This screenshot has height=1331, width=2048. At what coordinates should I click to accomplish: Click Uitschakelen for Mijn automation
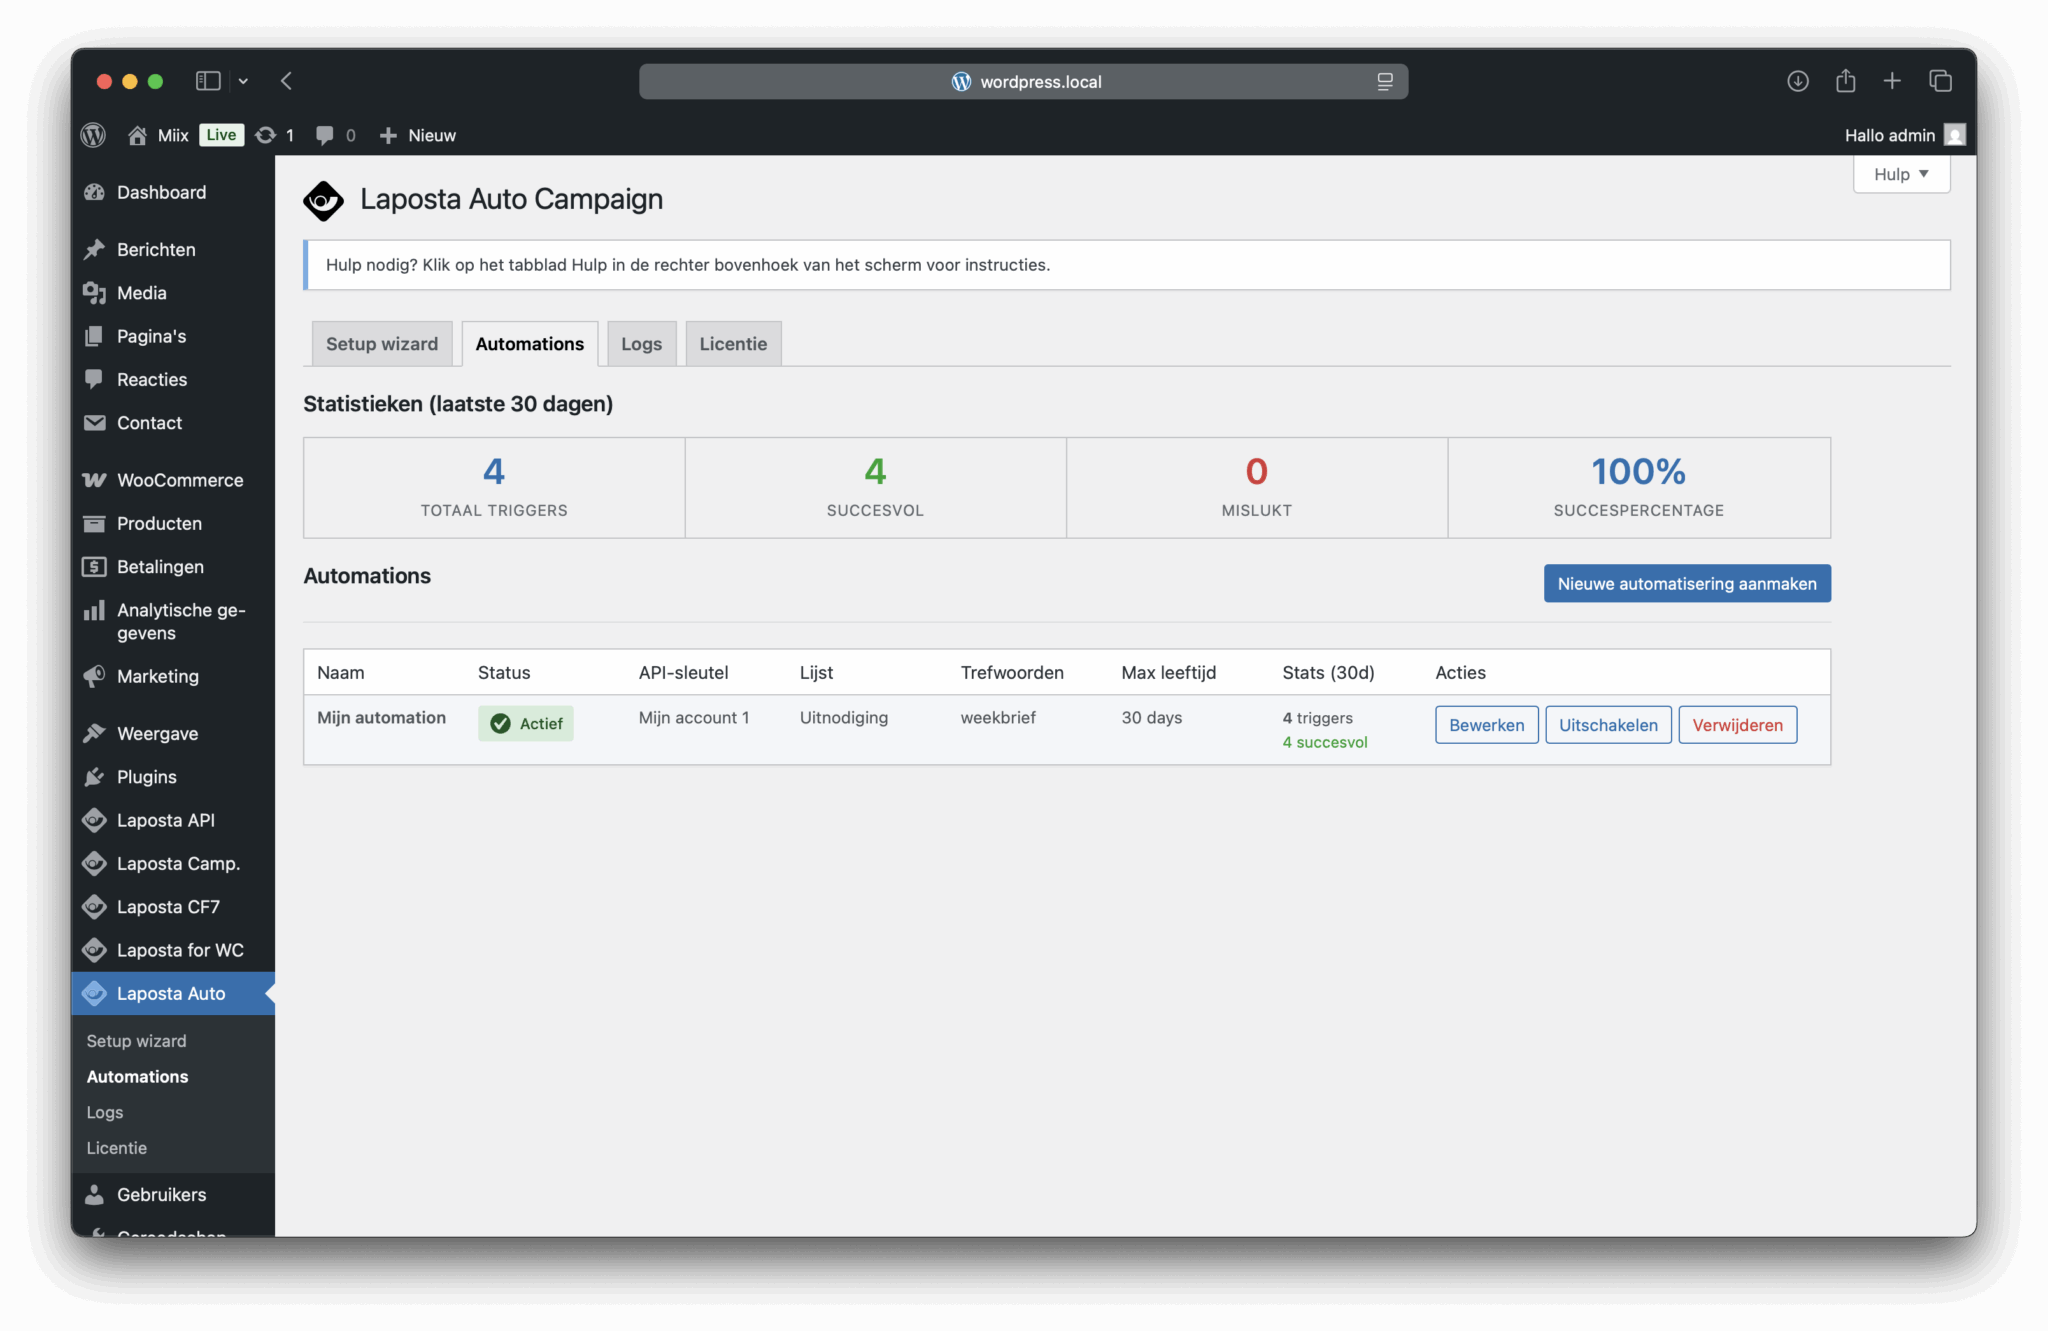[x=1608, y=725]
